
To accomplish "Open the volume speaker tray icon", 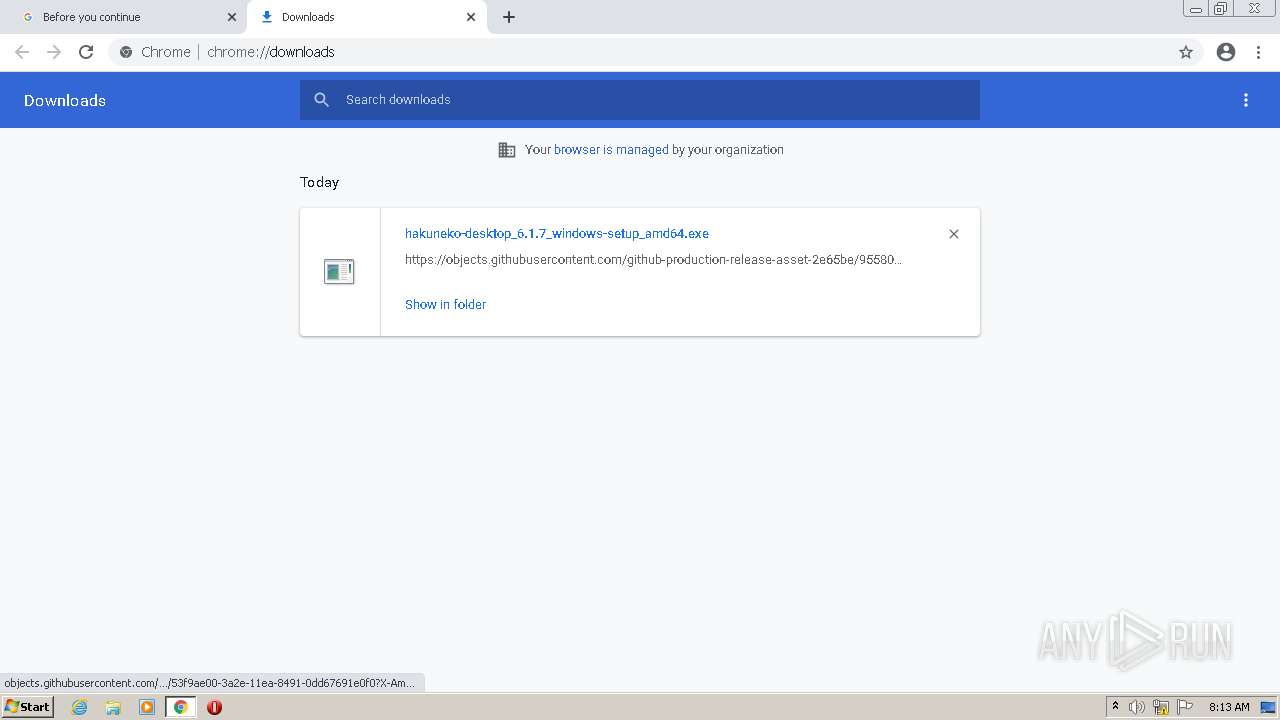I will click(1137, 707).
